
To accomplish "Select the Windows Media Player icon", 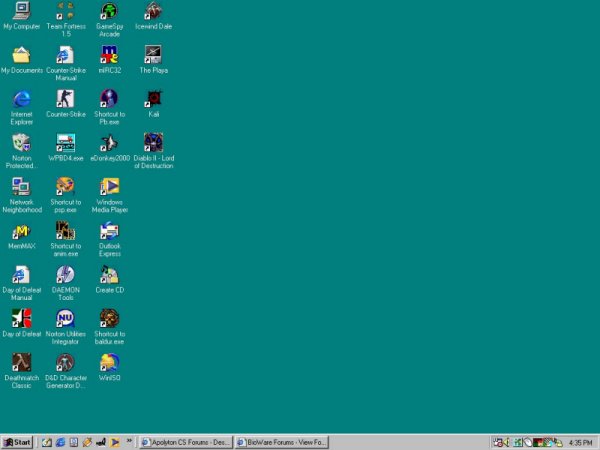I will coord(109,187).
